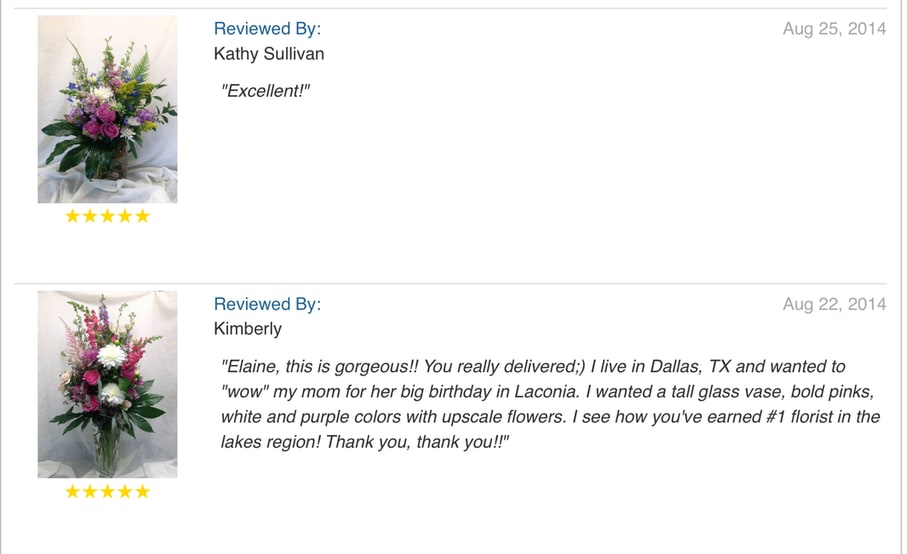
Task: Click the middle star of Kathy Sullivan's rating
Action: point(107,216)
